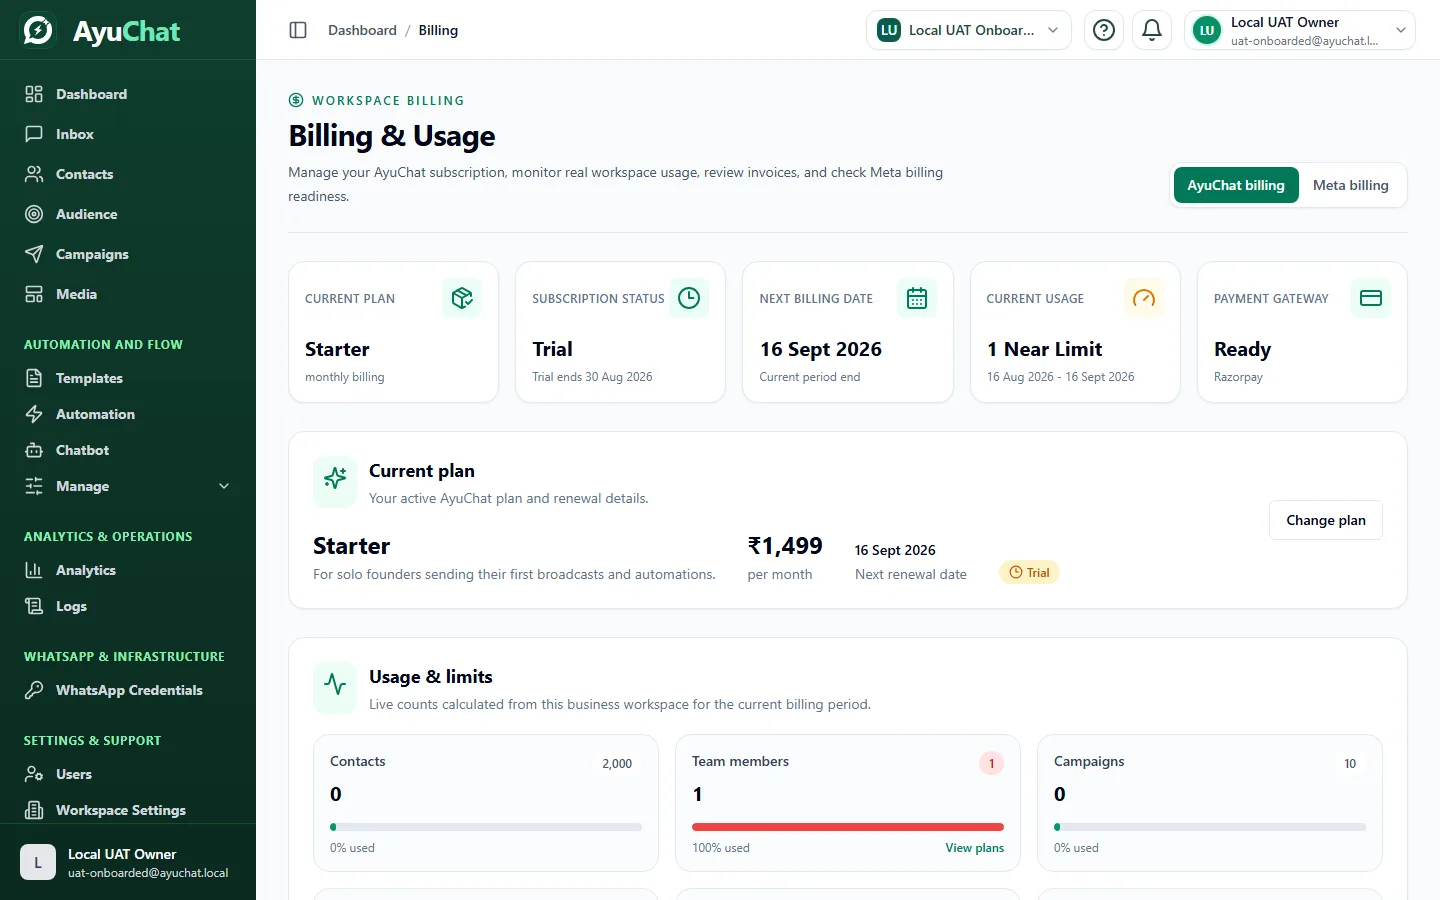
Task: Click the '1 Near Limit' usage text
Action: point(1044,349)
